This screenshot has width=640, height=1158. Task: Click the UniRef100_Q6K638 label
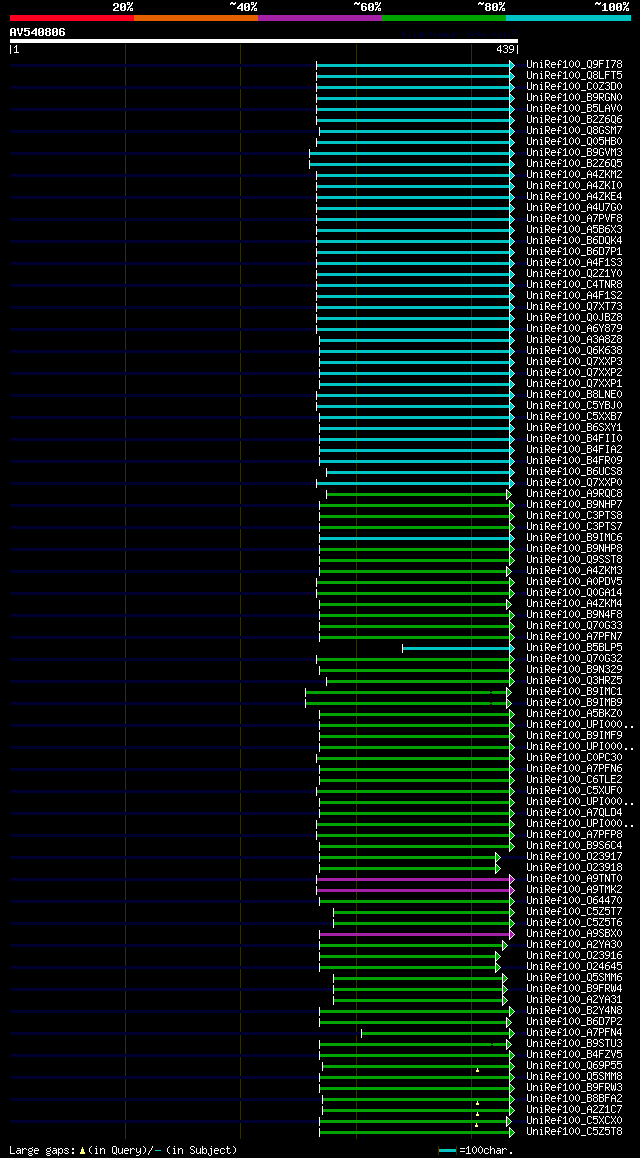point(574,351)
